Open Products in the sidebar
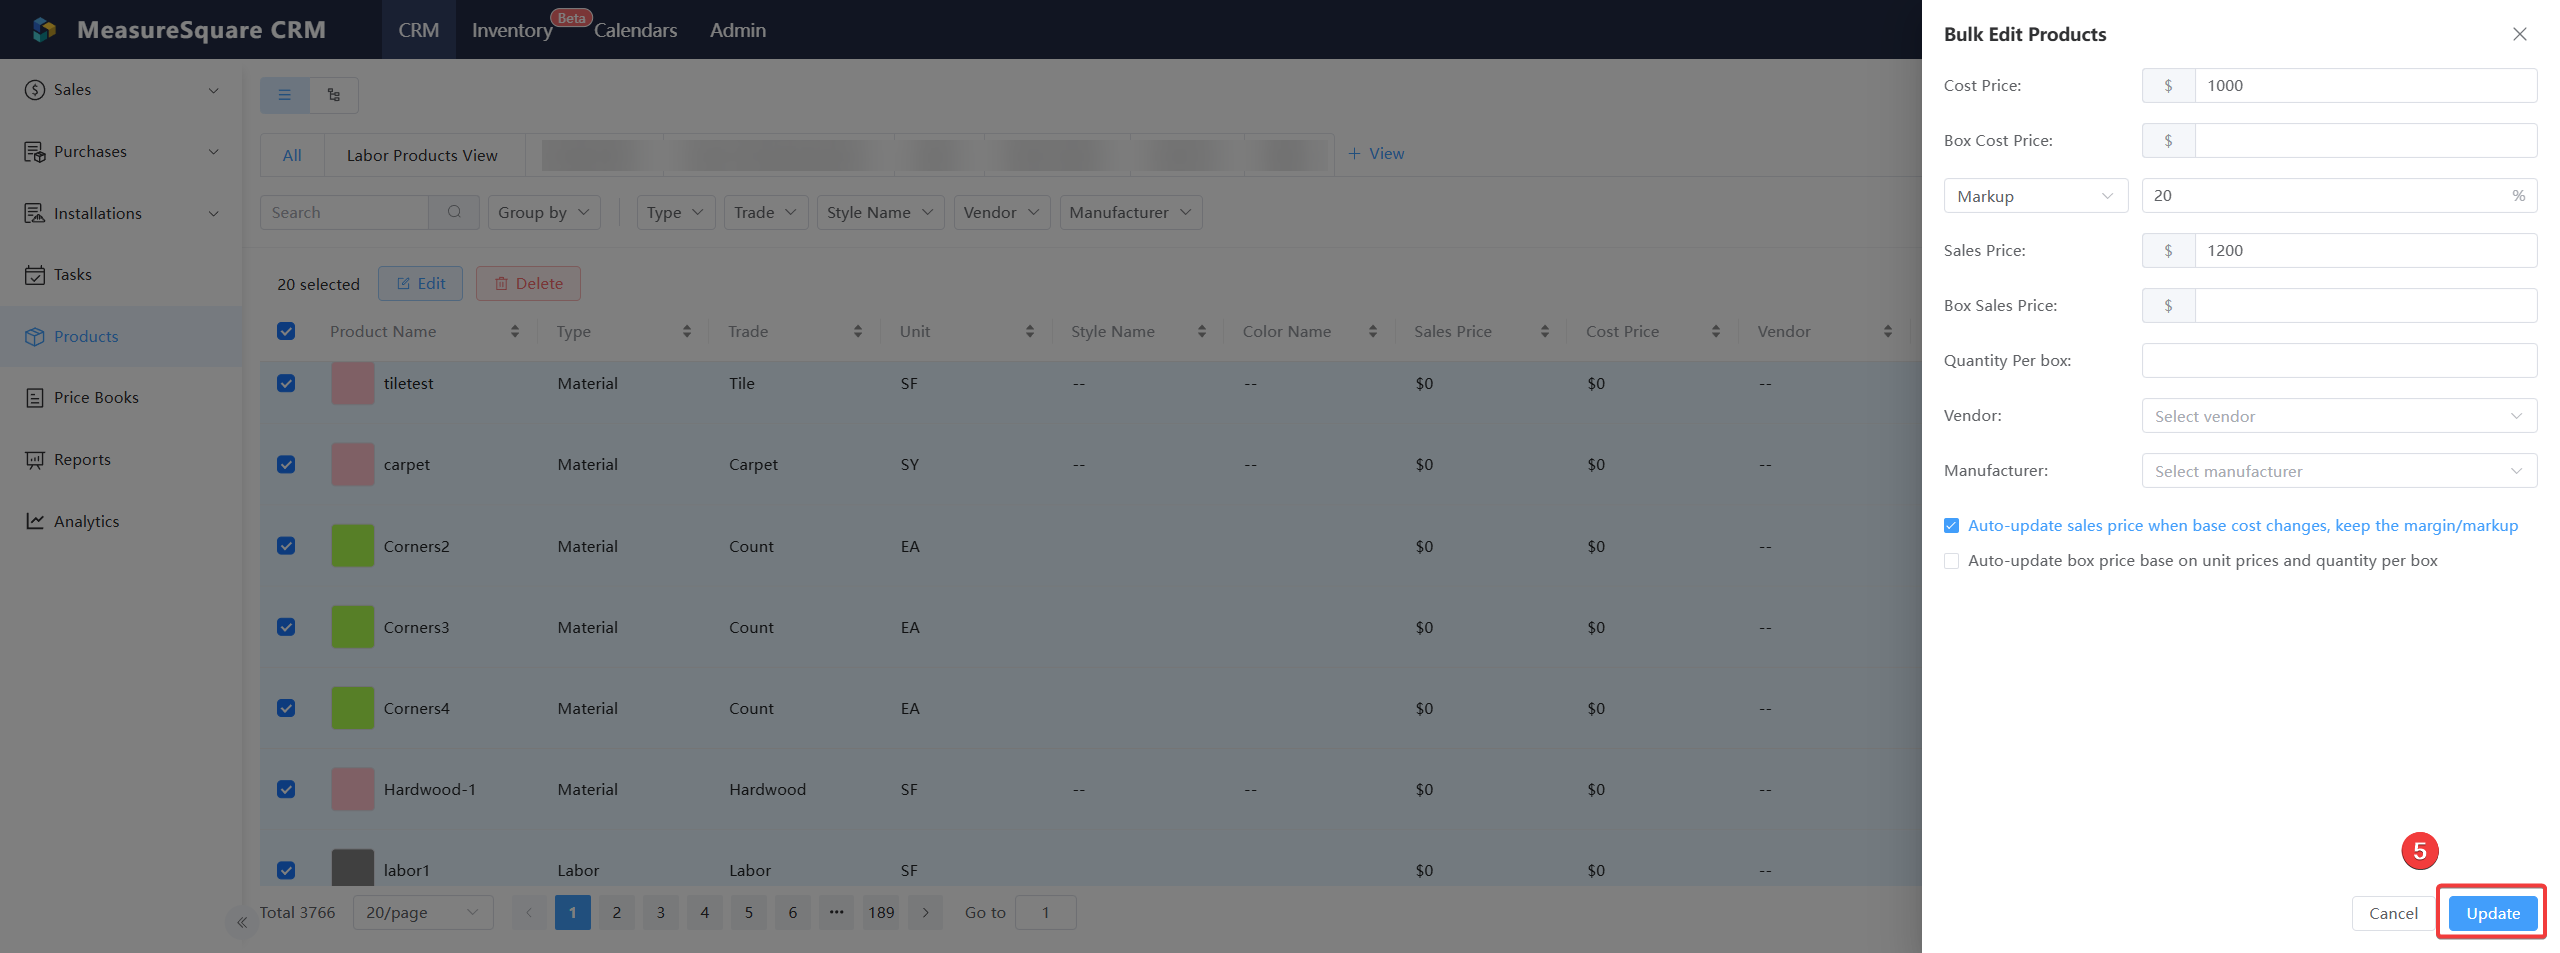This screenshot has height=953, width=2560. click(121, 336)
